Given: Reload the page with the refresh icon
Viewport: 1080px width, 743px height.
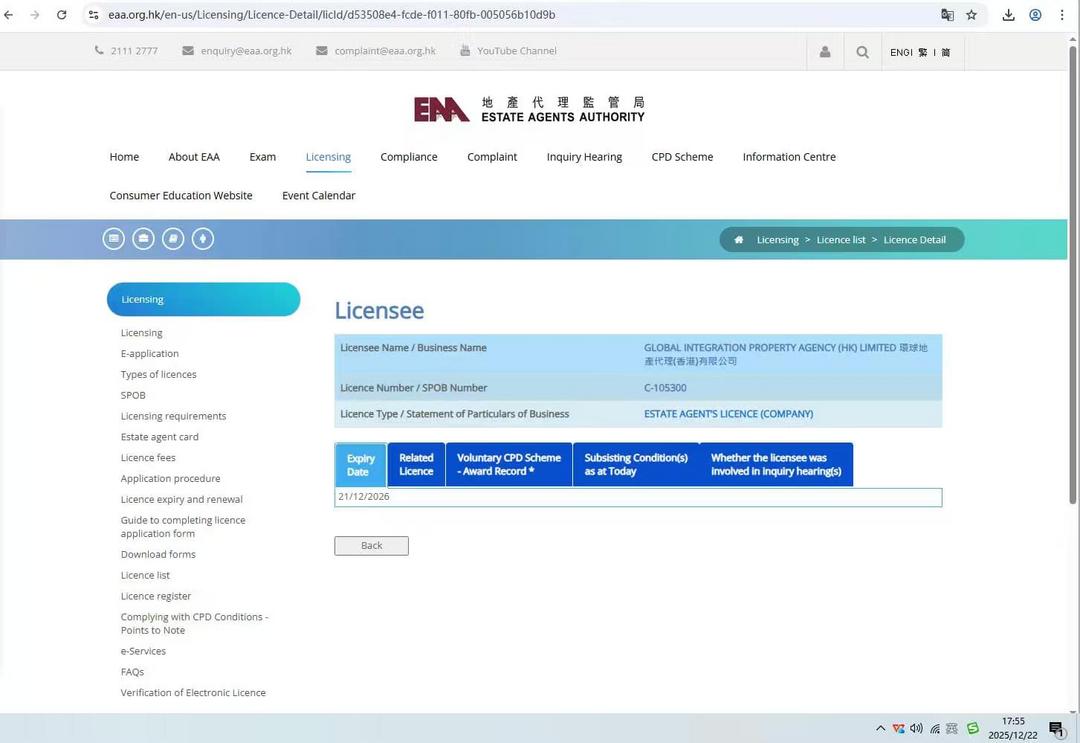Looking at the screenshot, I should click(62, 15).
